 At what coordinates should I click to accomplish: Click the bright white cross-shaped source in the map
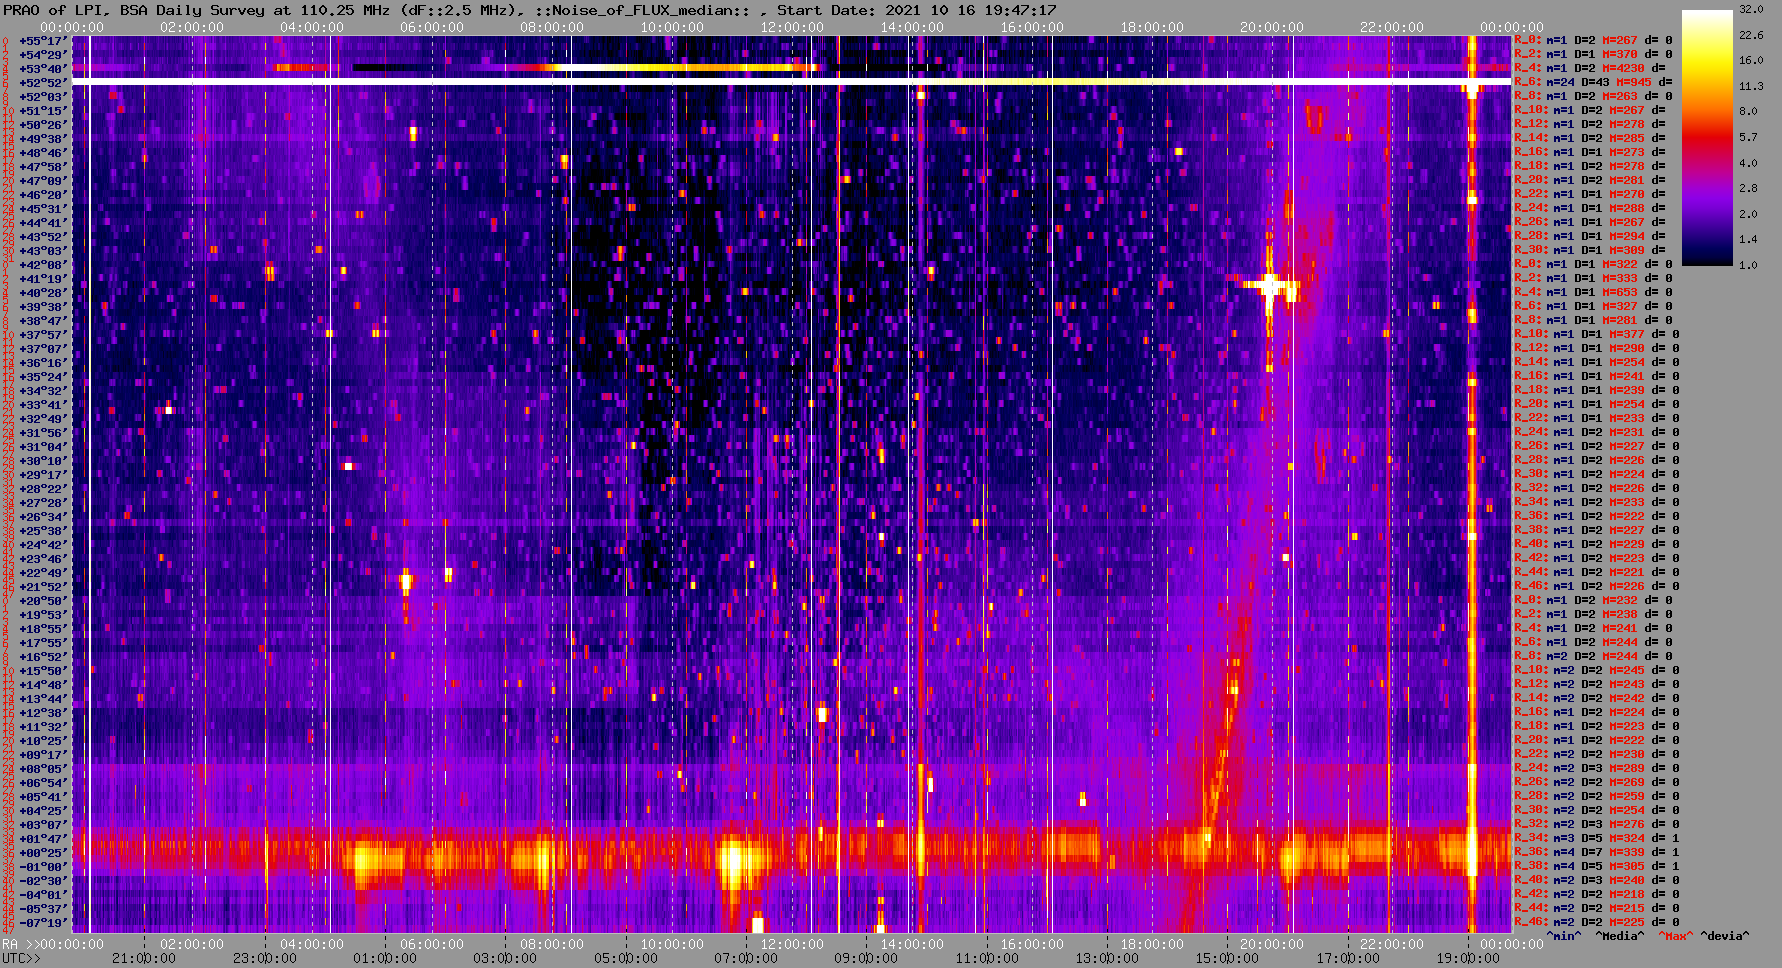[x=1270, y=287]
